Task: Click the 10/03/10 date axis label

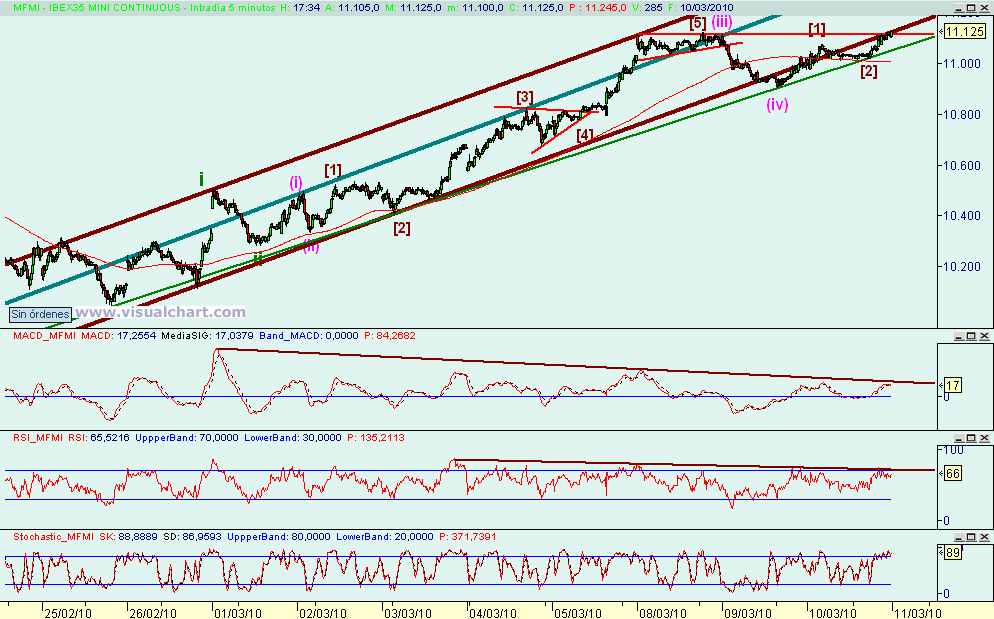Action: pos(832,613)
